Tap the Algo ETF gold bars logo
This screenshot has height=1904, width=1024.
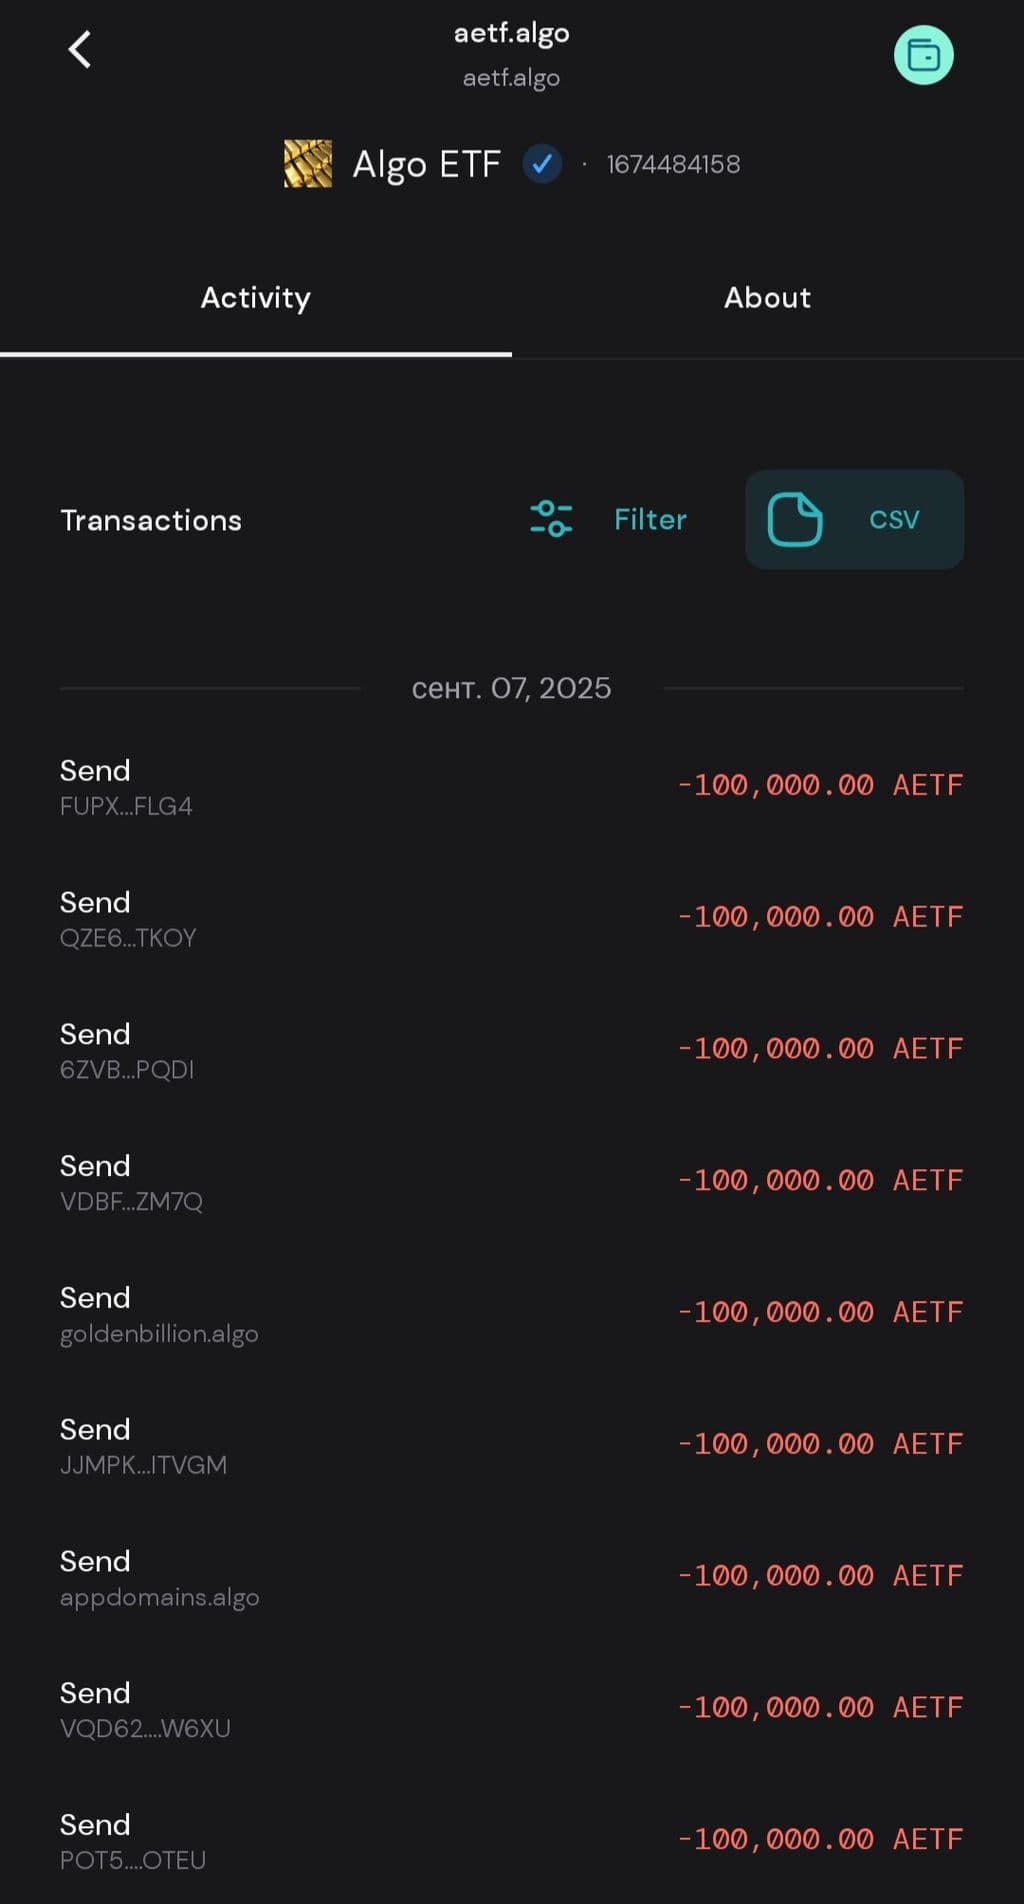point(308,164)
